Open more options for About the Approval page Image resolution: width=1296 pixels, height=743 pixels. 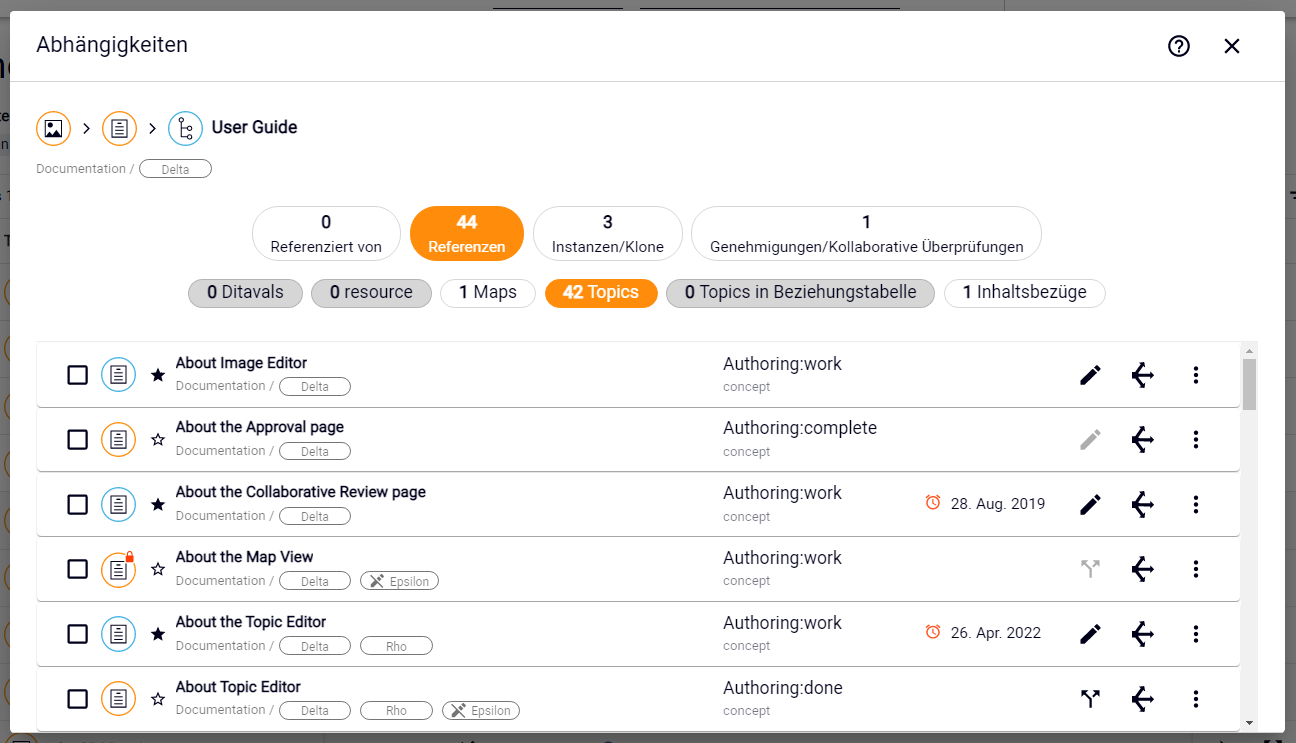click(1196, 440)
